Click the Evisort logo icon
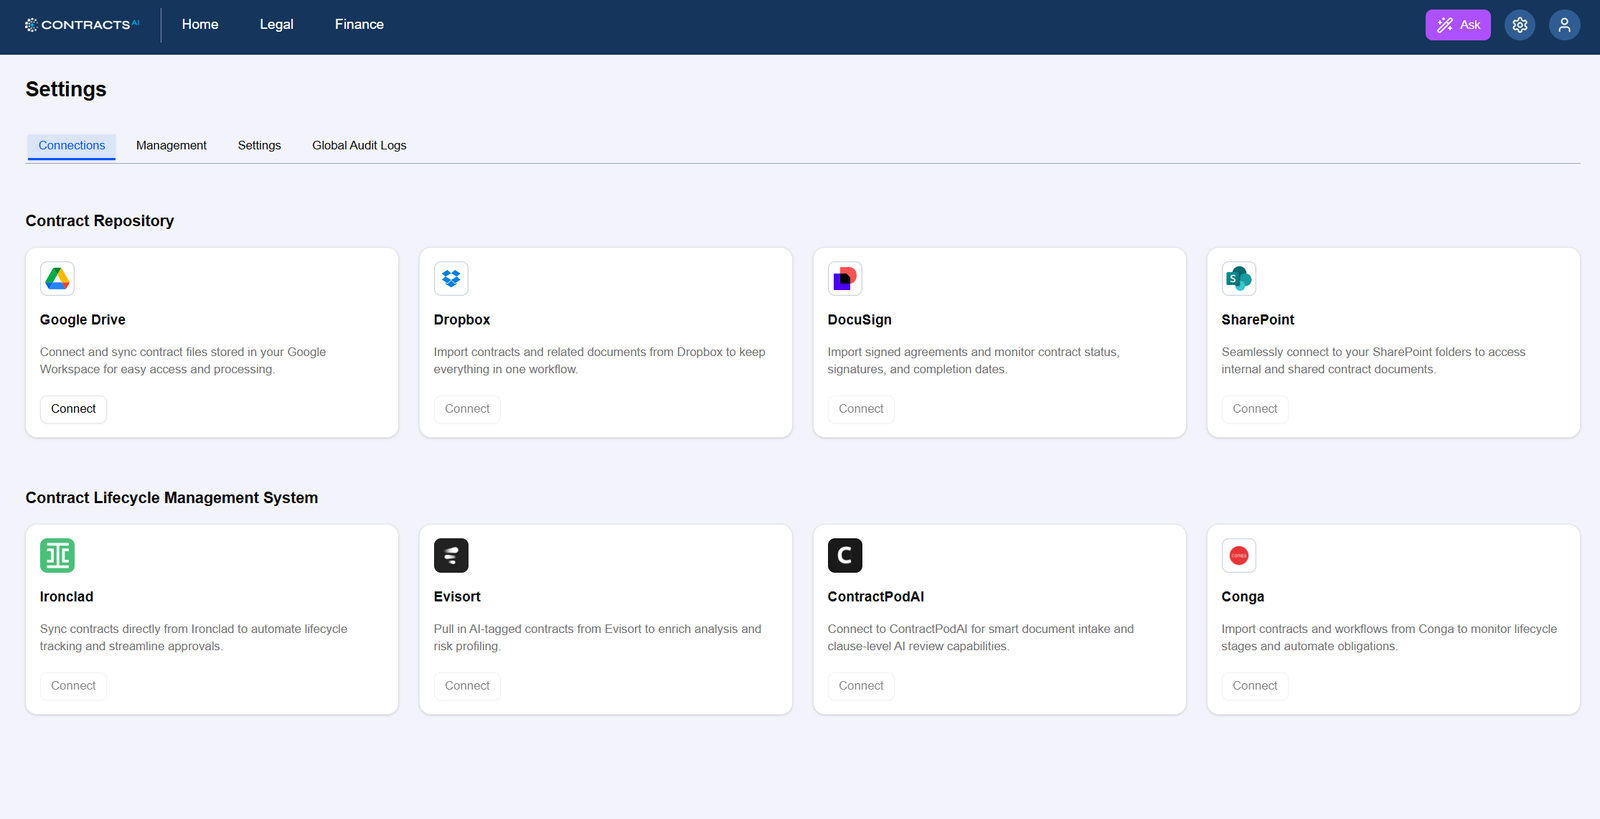This screenshot has height=819, width=1600. [451, 556]
